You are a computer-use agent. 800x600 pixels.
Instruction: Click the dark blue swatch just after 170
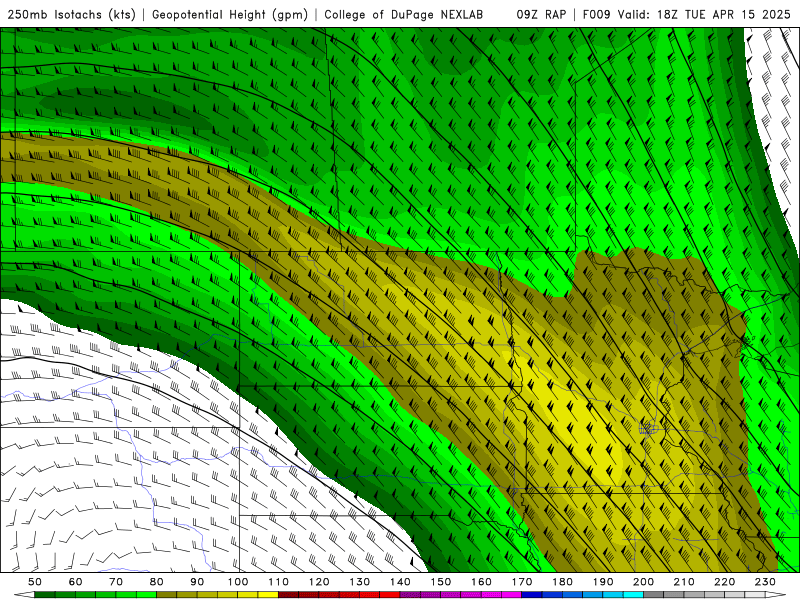coord(532,595)
